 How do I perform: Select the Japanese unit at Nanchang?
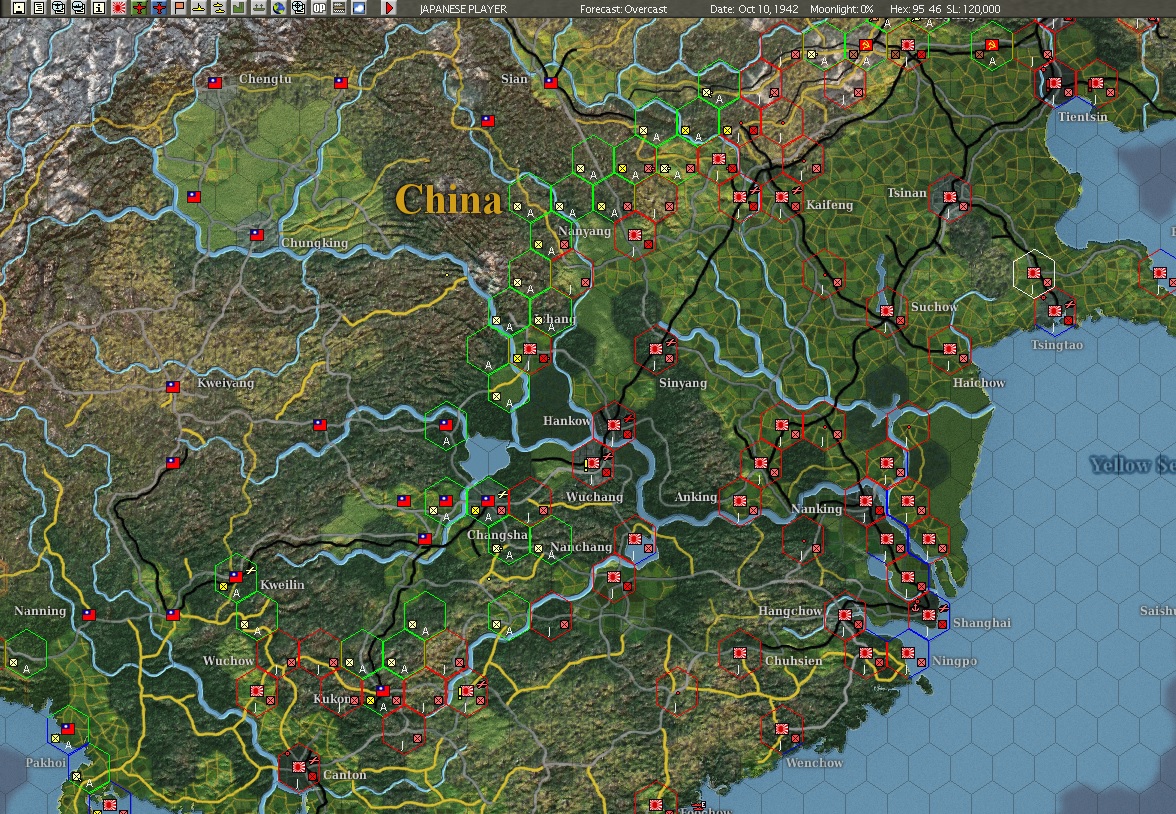[634, 539]
